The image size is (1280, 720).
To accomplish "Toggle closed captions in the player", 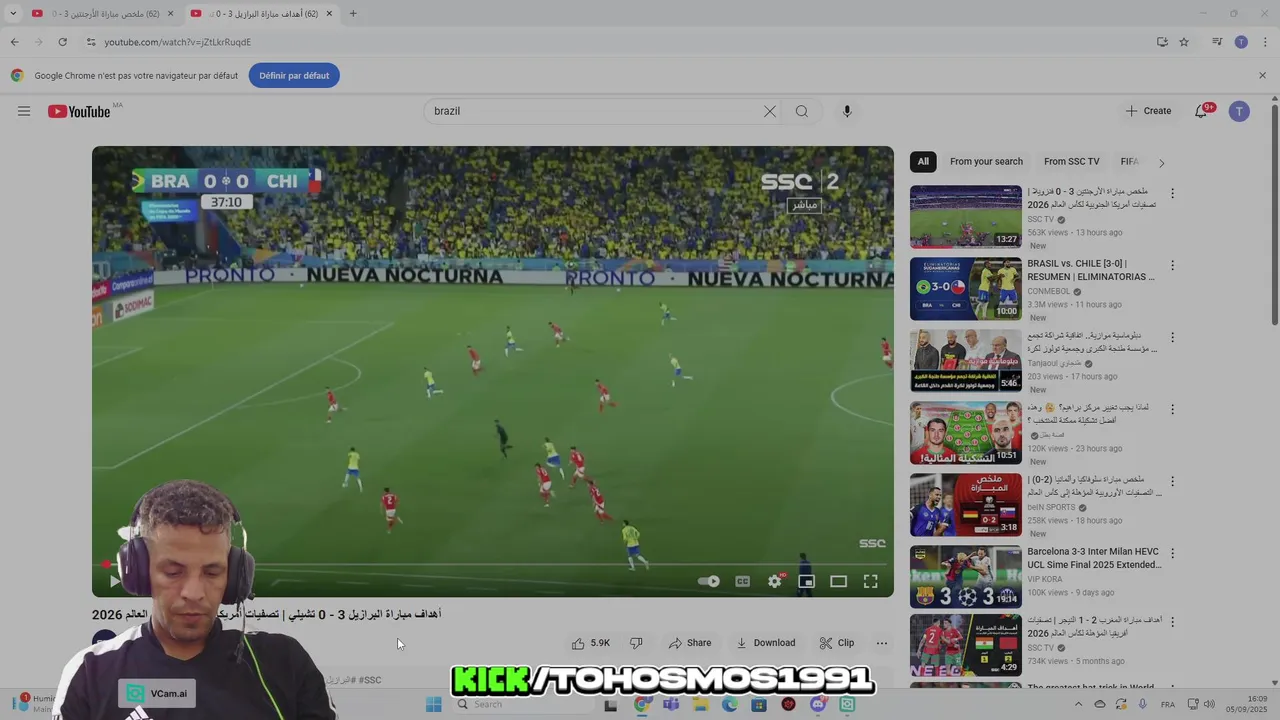I will pyautogui.click(x=743, y=581).
